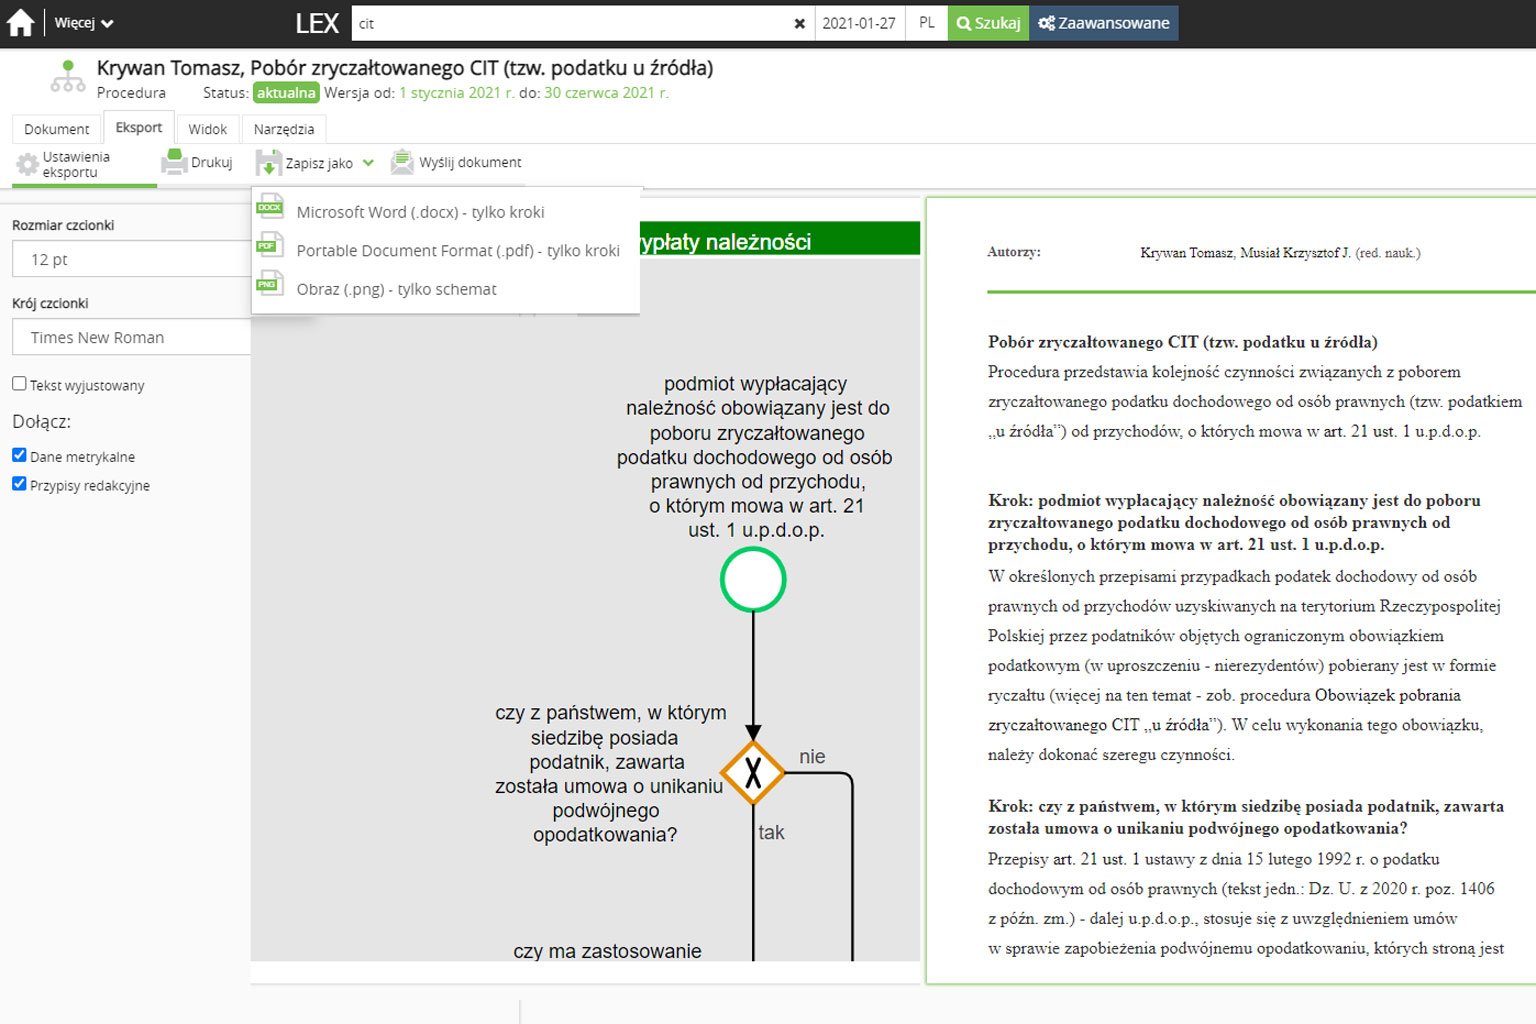
Task: Pick the PNG image export icon
Action: tap(269, 286)
